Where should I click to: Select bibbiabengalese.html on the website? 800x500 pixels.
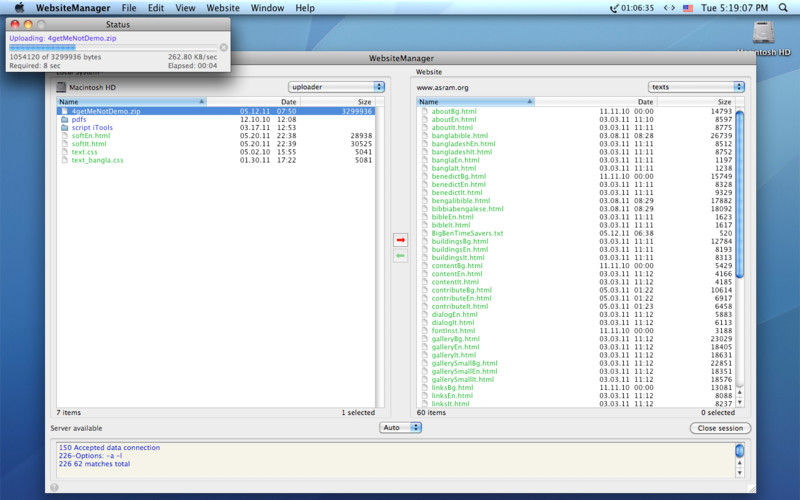pyautogui.click(x=576, y=209)
